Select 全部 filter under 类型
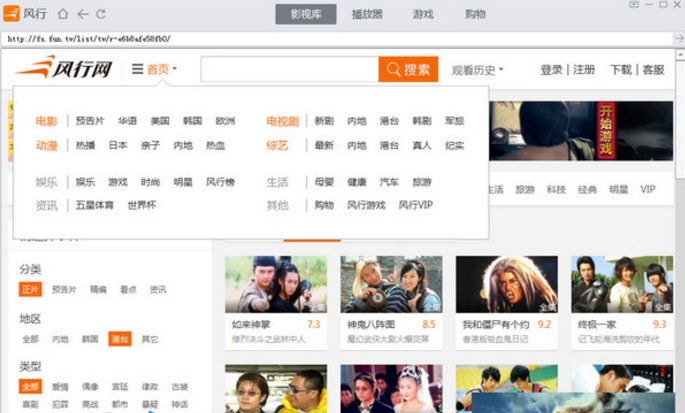 click(30, 387)
